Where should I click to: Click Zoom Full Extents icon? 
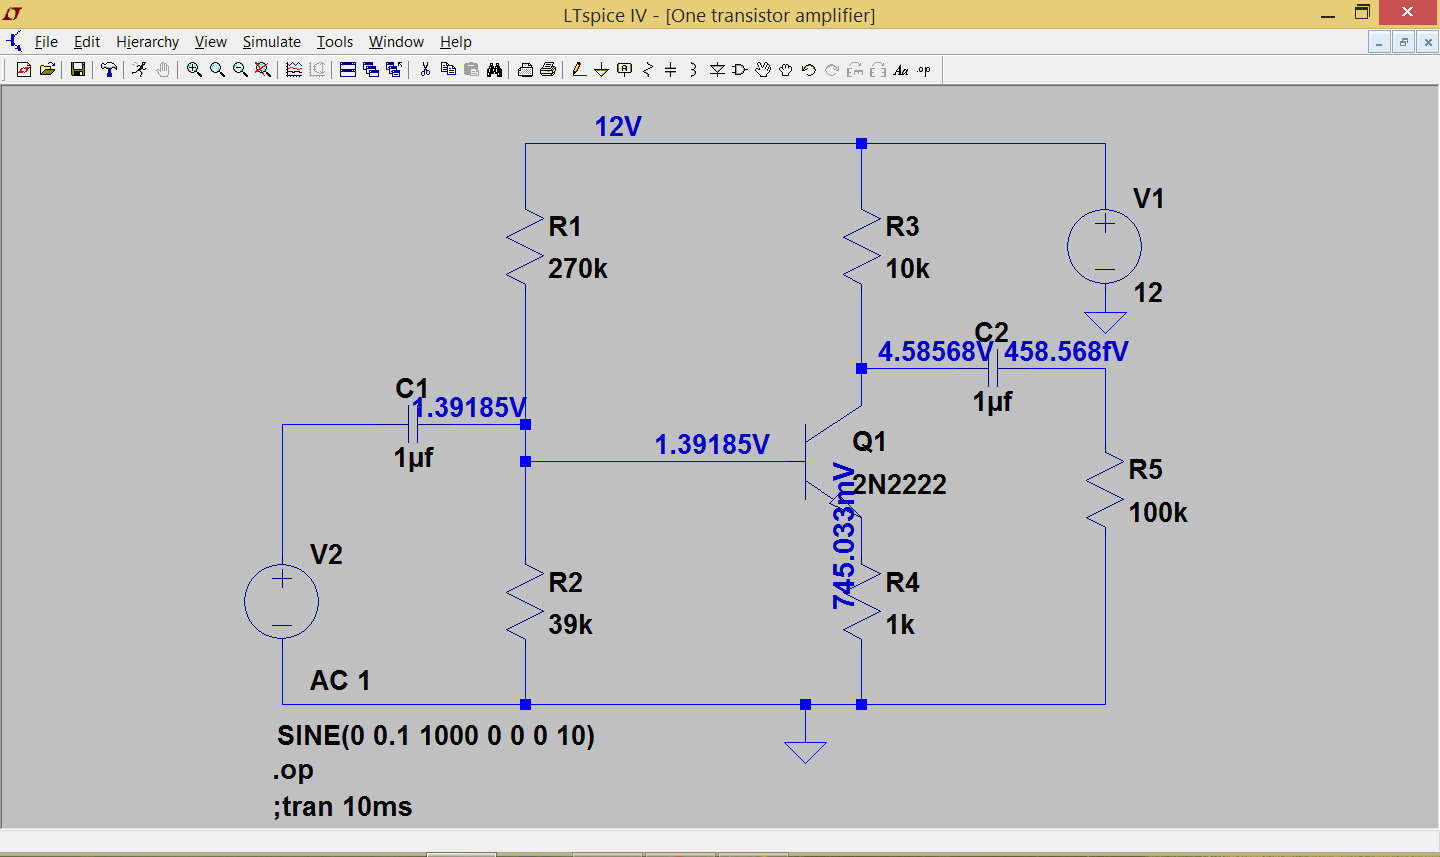(263, 70)
